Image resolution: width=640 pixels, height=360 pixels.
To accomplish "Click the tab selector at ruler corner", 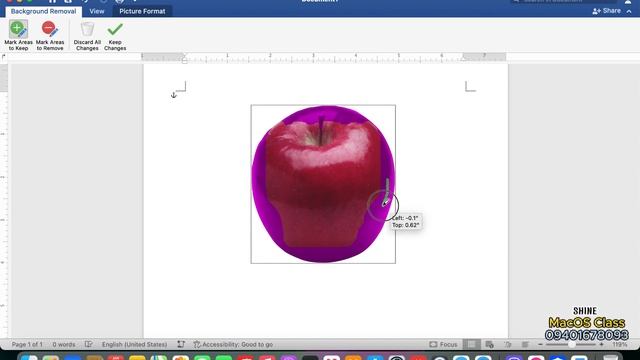I will pyautogui.click(x=4, y=57).
